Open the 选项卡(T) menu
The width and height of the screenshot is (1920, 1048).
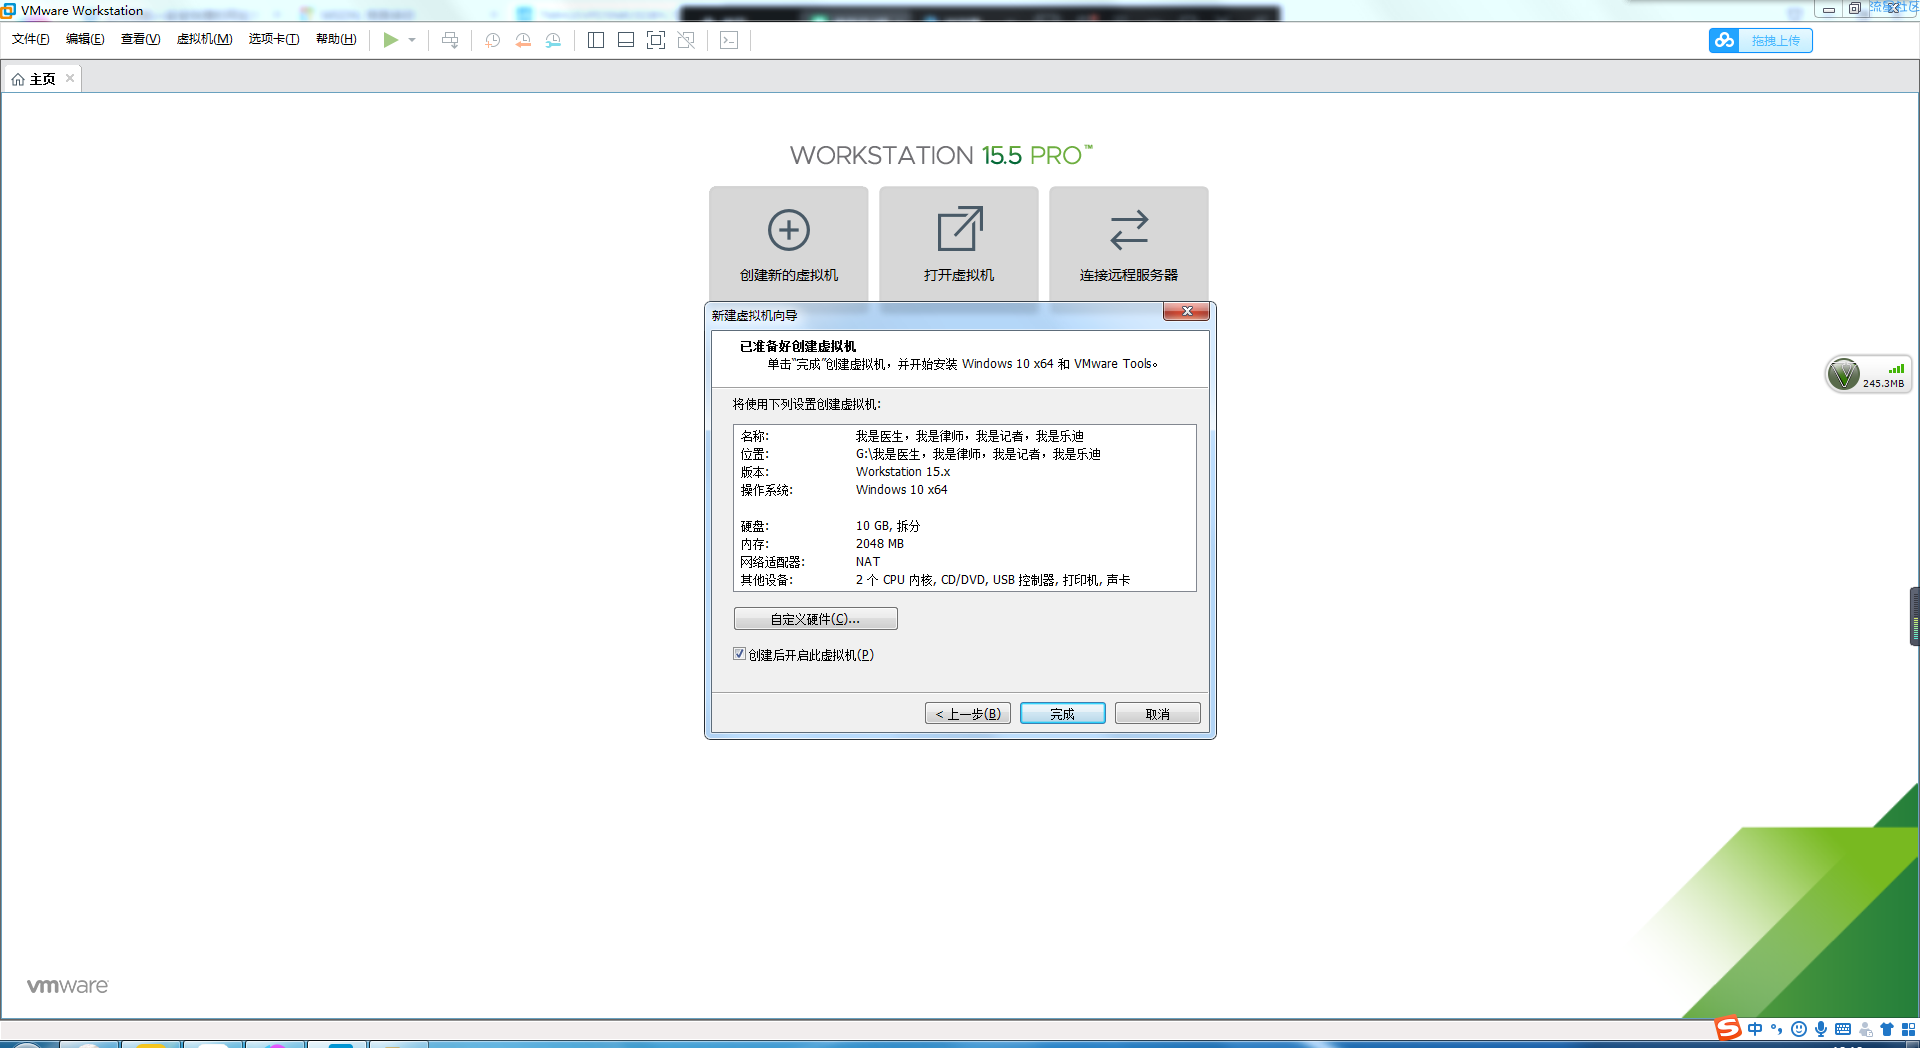tap(274, 39)
